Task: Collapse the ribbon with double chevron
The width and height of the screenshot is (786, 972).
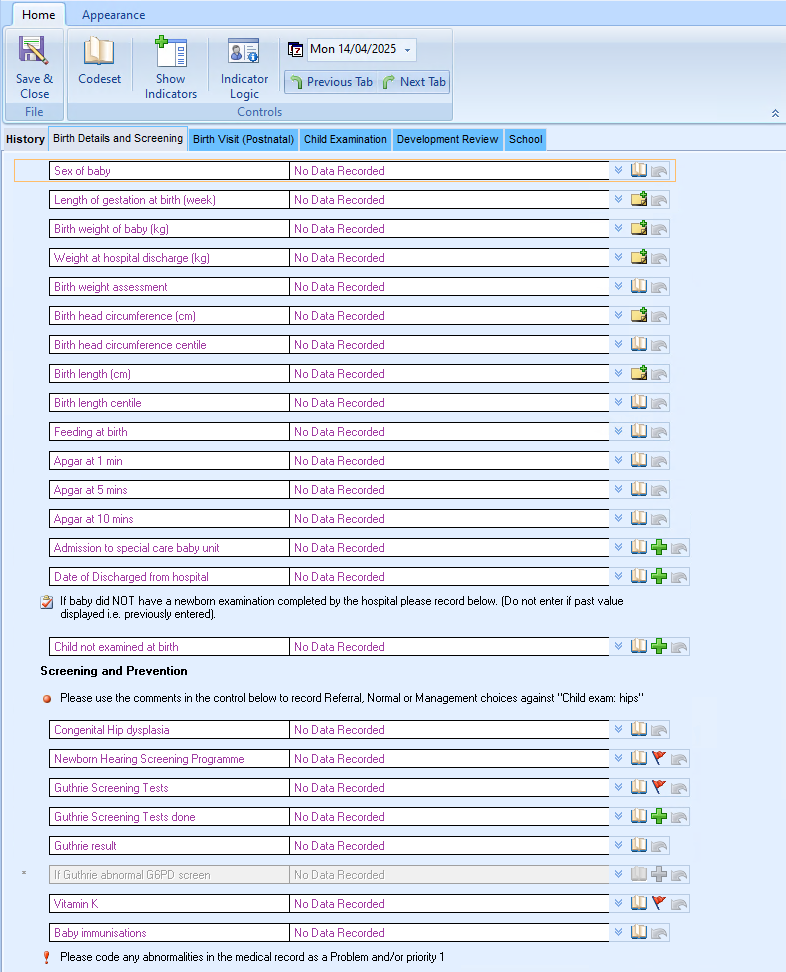Action: tap(775, 113)
